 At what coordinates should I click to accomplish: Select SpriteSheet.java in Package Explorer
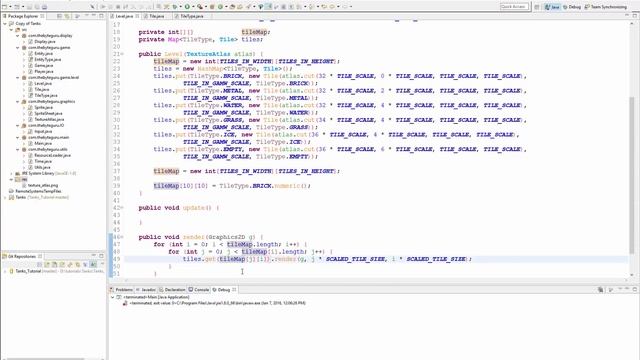48,113
